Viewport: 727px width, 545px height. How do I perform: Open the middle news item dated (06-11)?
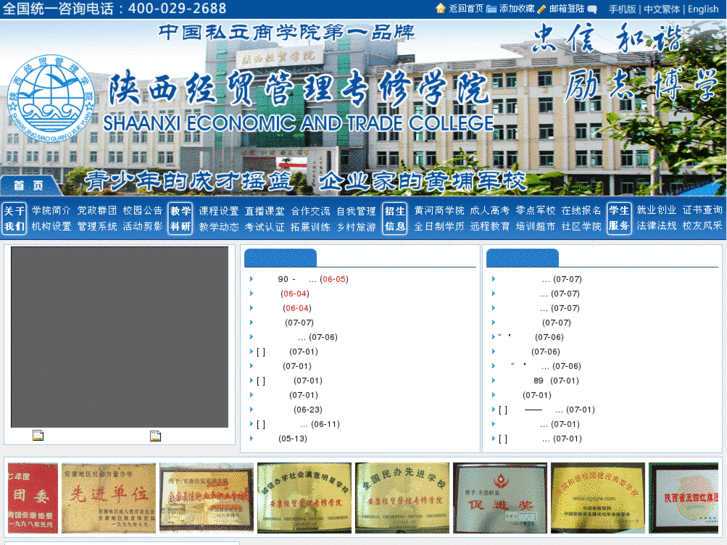pos(298,424)
